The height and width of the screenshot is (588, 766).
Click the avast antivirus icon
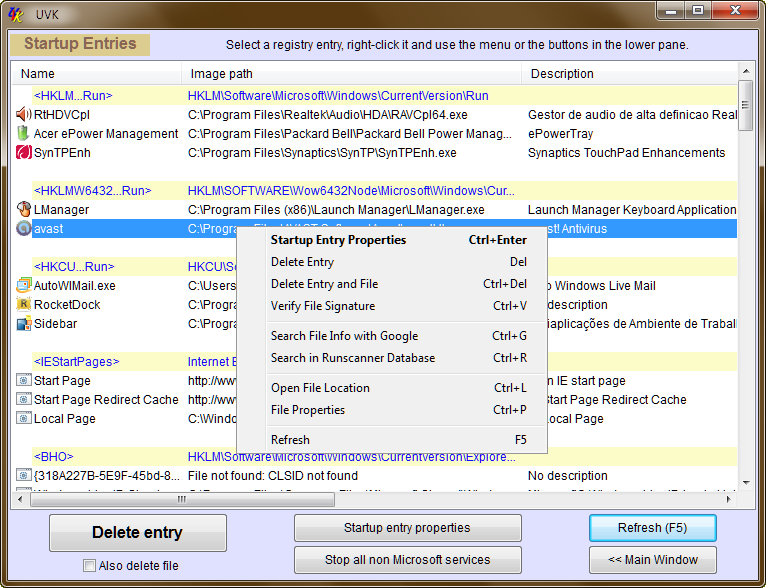click(23, 229)
